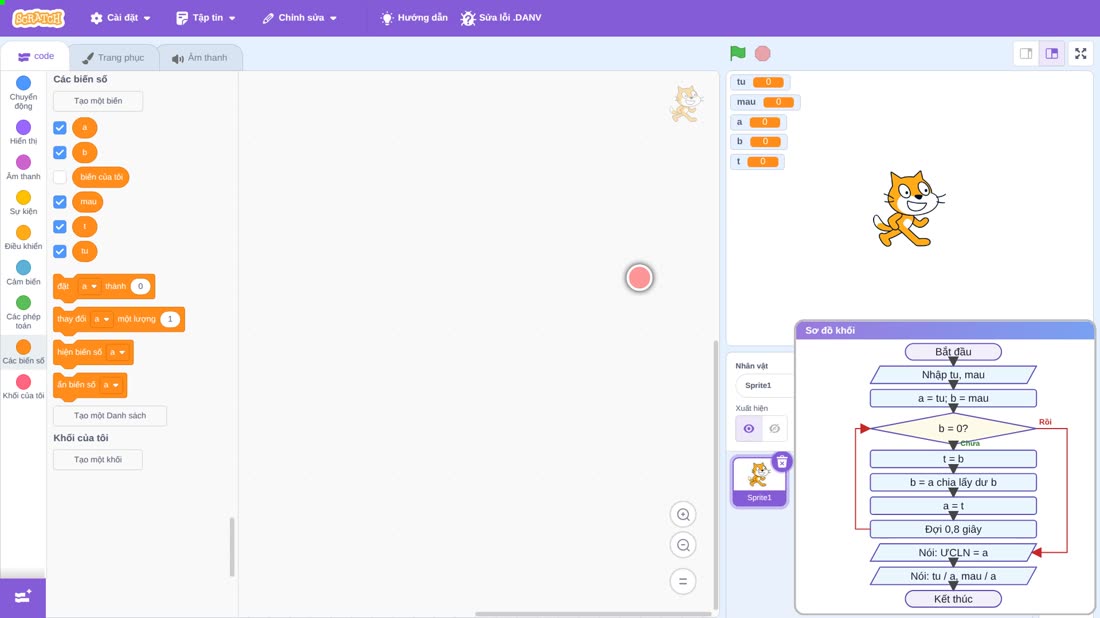Select the Sự kiện block category
Screen dimensions: 1100x618
23,202
